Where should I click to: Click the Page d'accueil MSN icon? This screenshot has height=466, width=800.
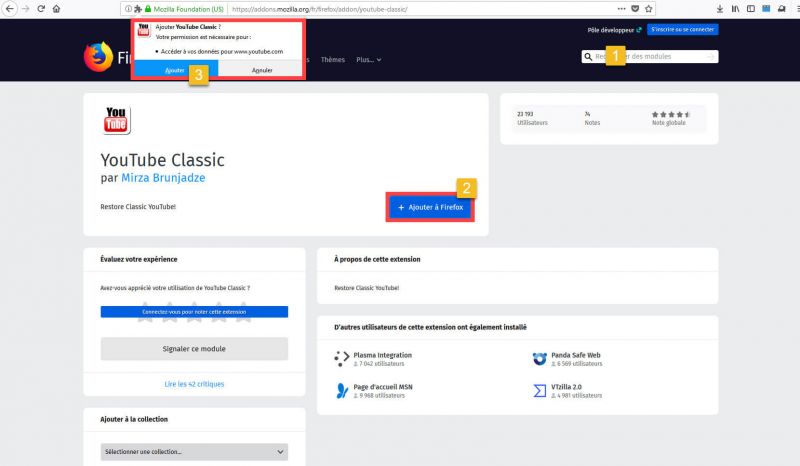click(343, 389)
